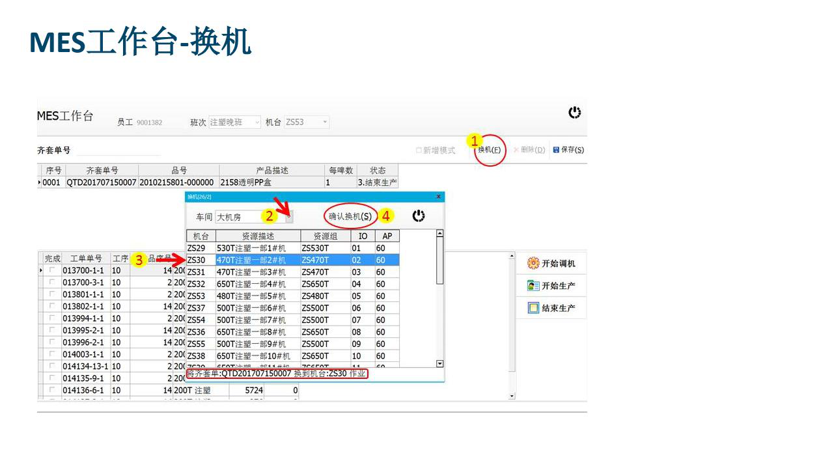This screenshot has width=833, height=468.
Task: Close the 换机 dialog window
Action: 439,197
